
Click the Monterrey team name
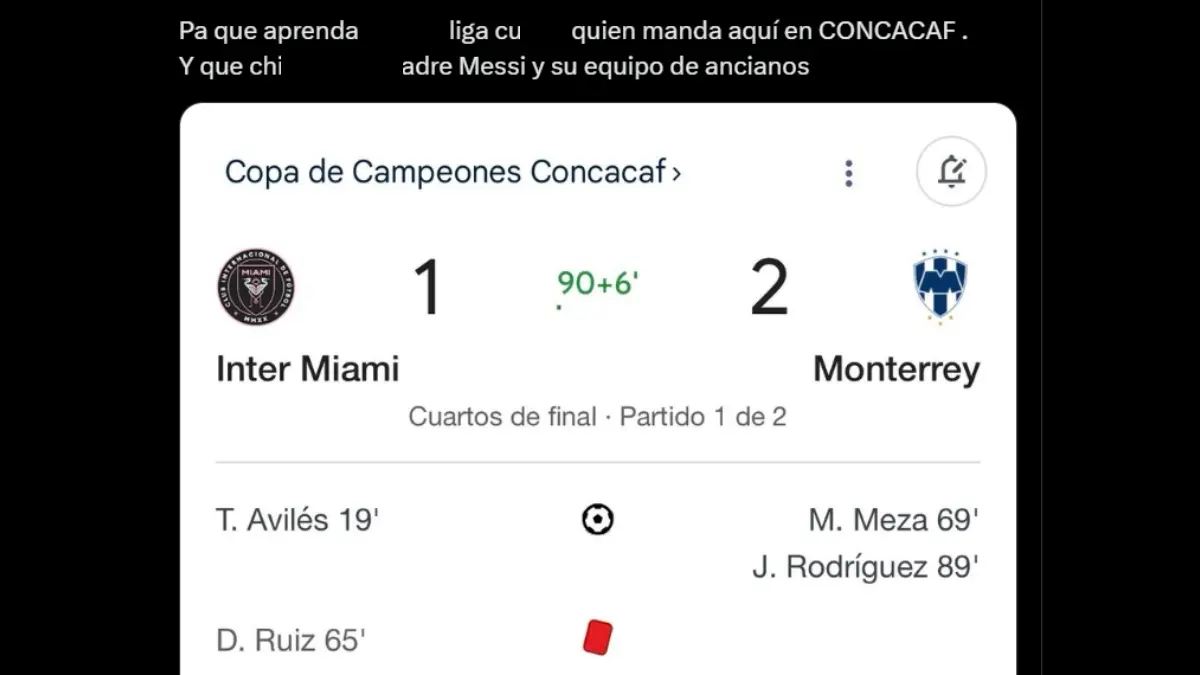897,369
